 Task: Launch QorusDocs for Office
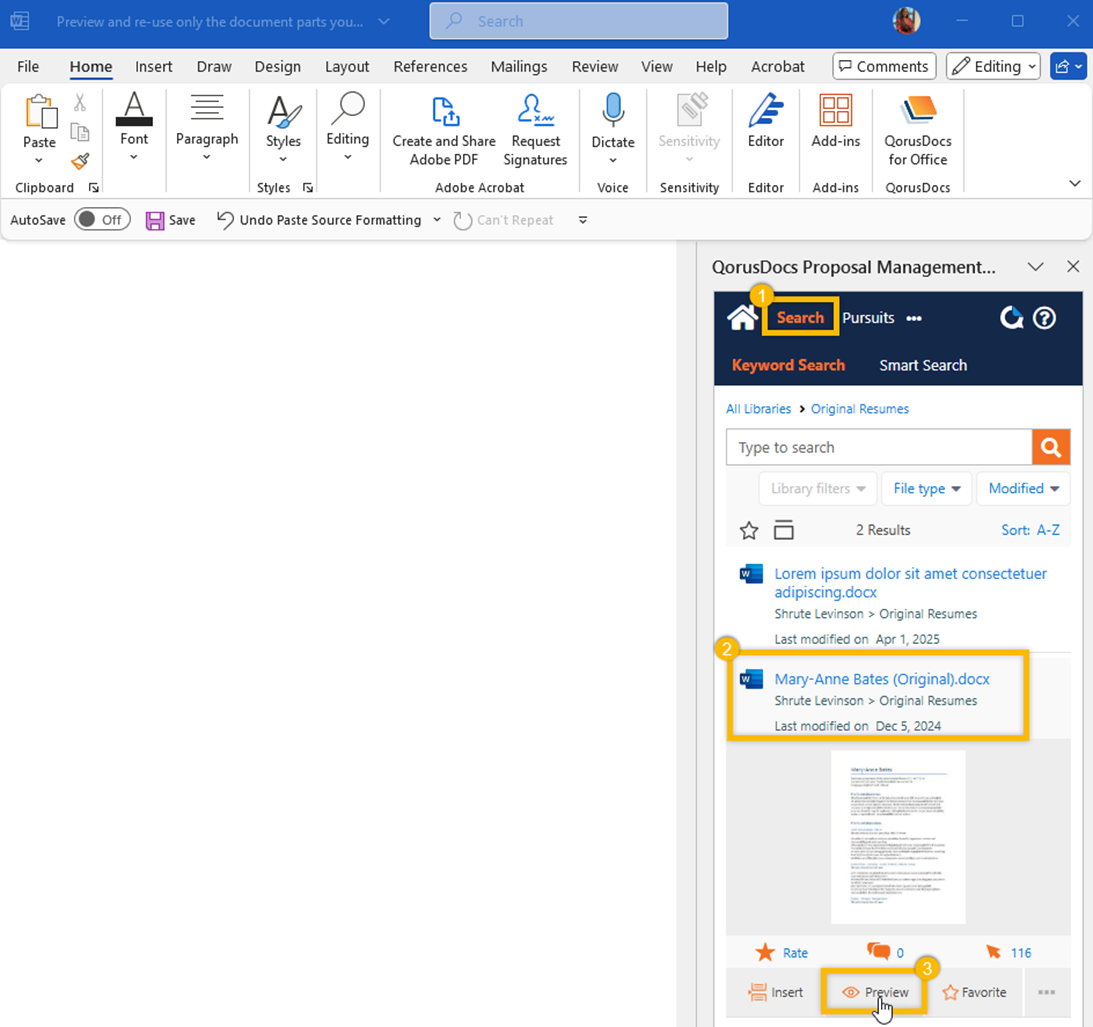918,130
